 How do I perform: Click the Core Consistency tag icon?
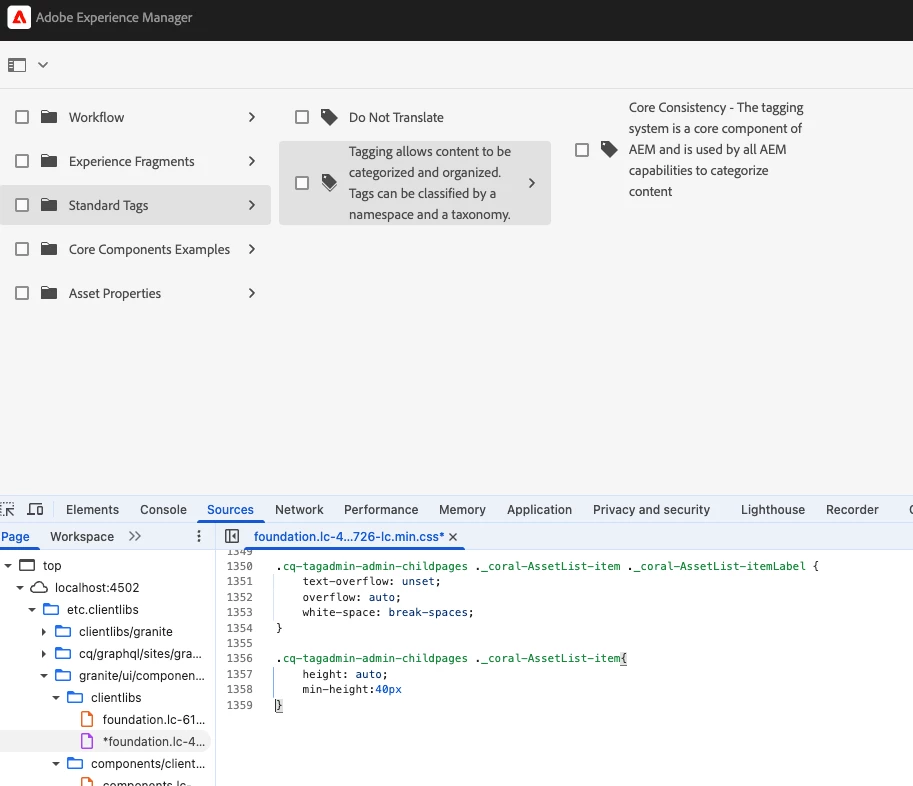pos(609,150)
